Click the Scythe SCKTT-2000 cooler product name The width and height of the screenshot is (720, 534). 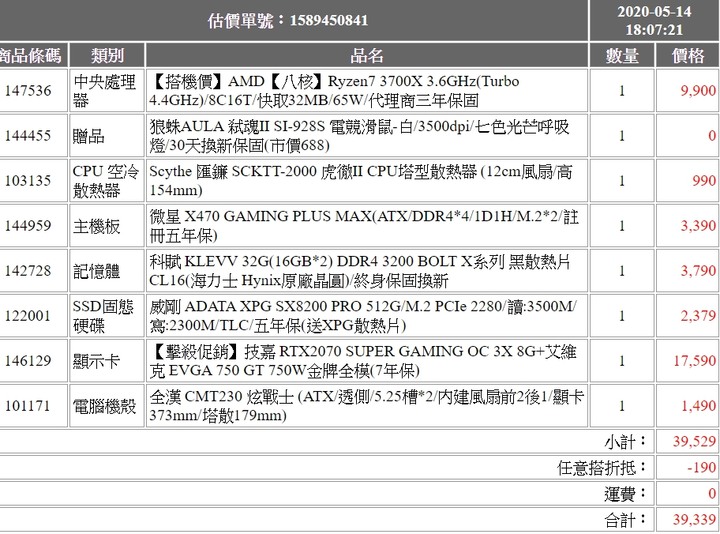point(361,180)
